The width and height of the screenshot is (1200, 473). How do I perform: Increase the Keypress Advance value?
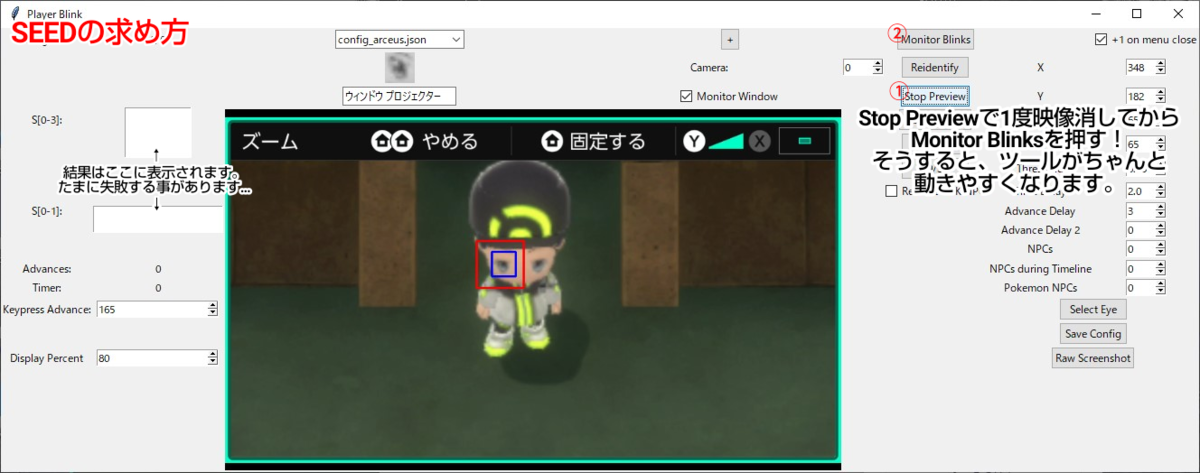coord(212,306)
